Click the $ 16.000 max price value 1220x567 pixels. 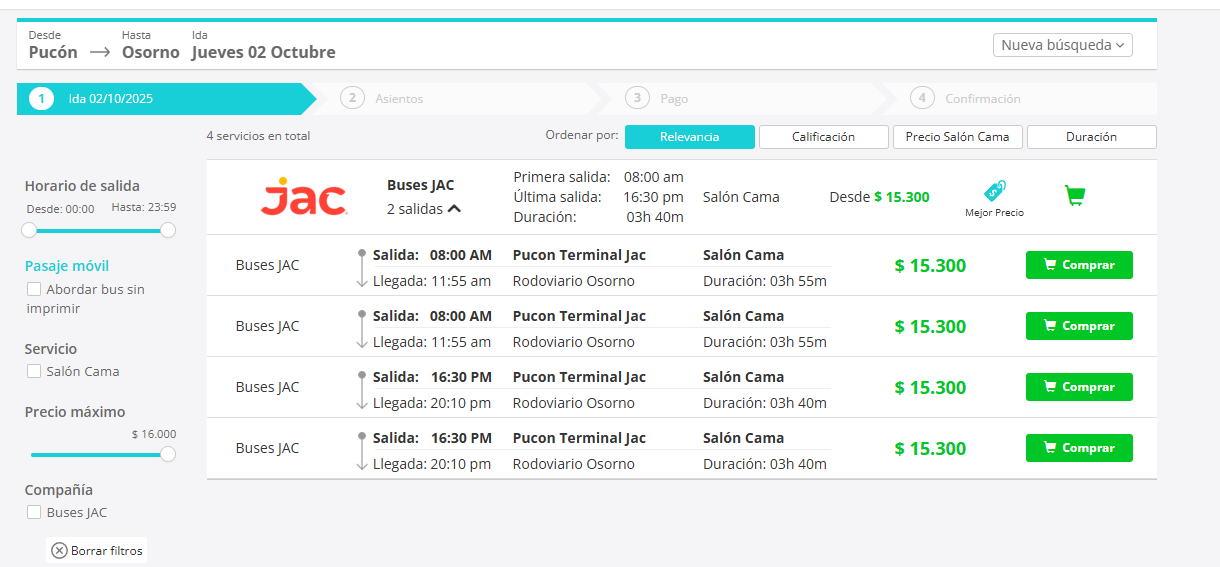154,434
